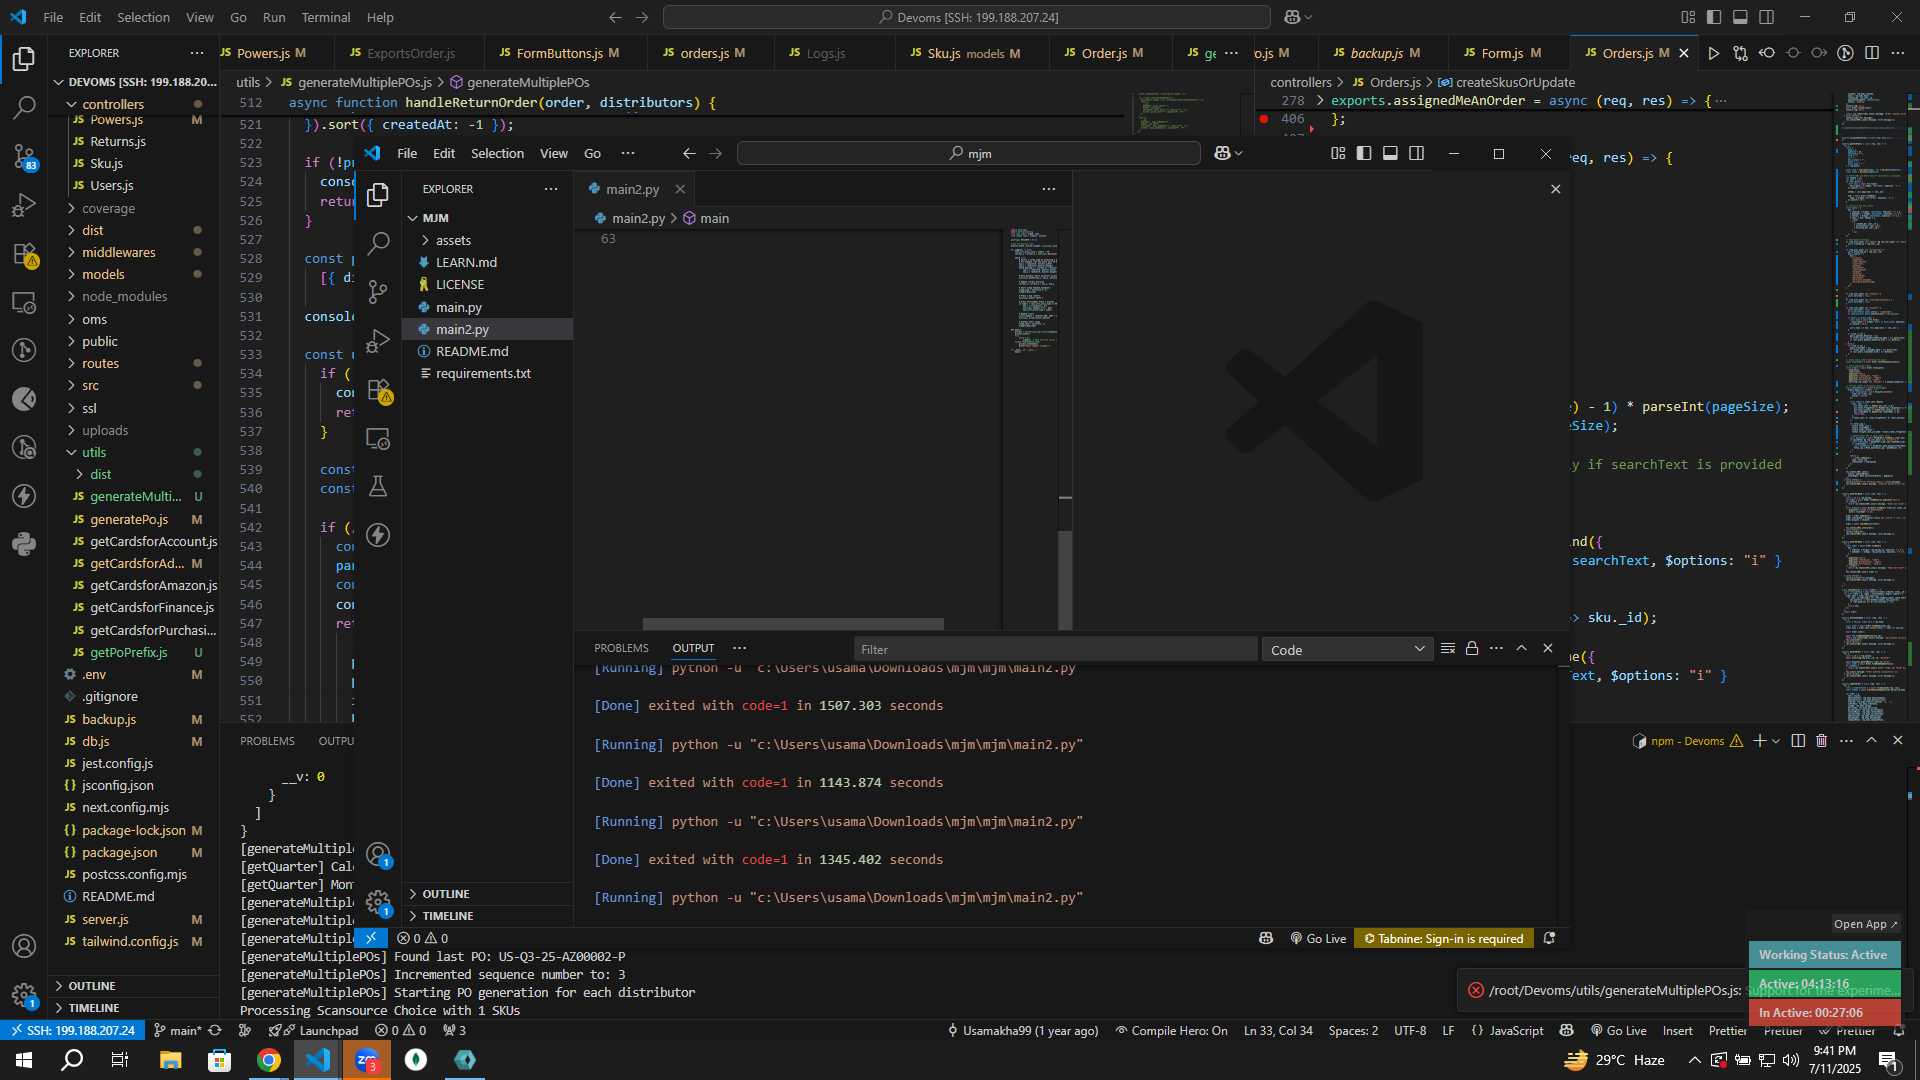Image resolution: width=1920 pixels, height=1080 pixels.
Task: Toggle output scroll lock in mjm panel
Action: [x=1472, y=649]
